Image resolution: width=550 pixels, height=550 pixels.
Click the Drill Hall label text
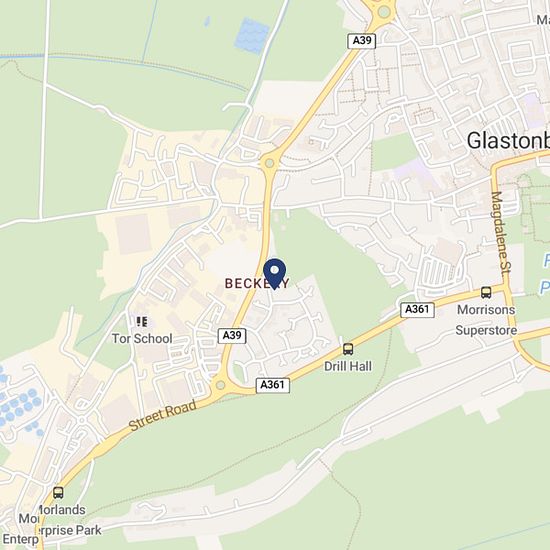[x=348, y=366]
